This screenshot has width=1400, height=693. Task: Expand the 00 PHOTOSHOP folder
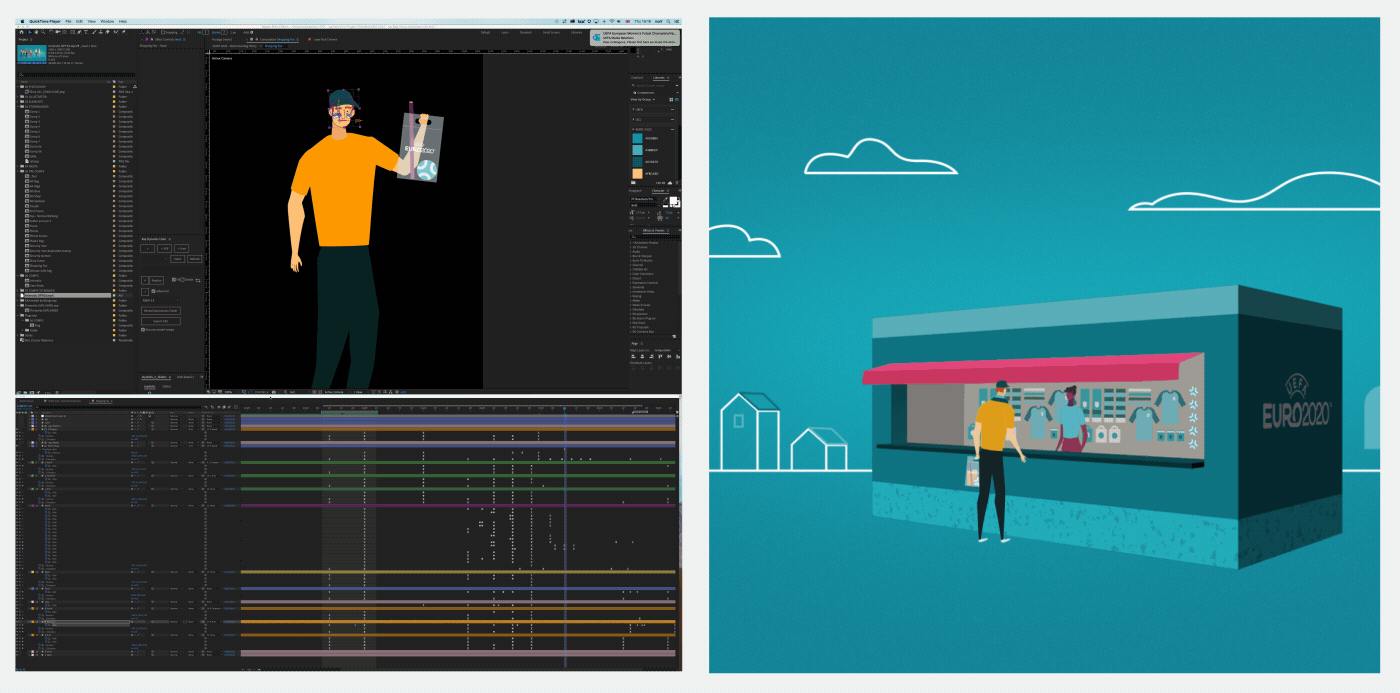[x=18, y=87]
